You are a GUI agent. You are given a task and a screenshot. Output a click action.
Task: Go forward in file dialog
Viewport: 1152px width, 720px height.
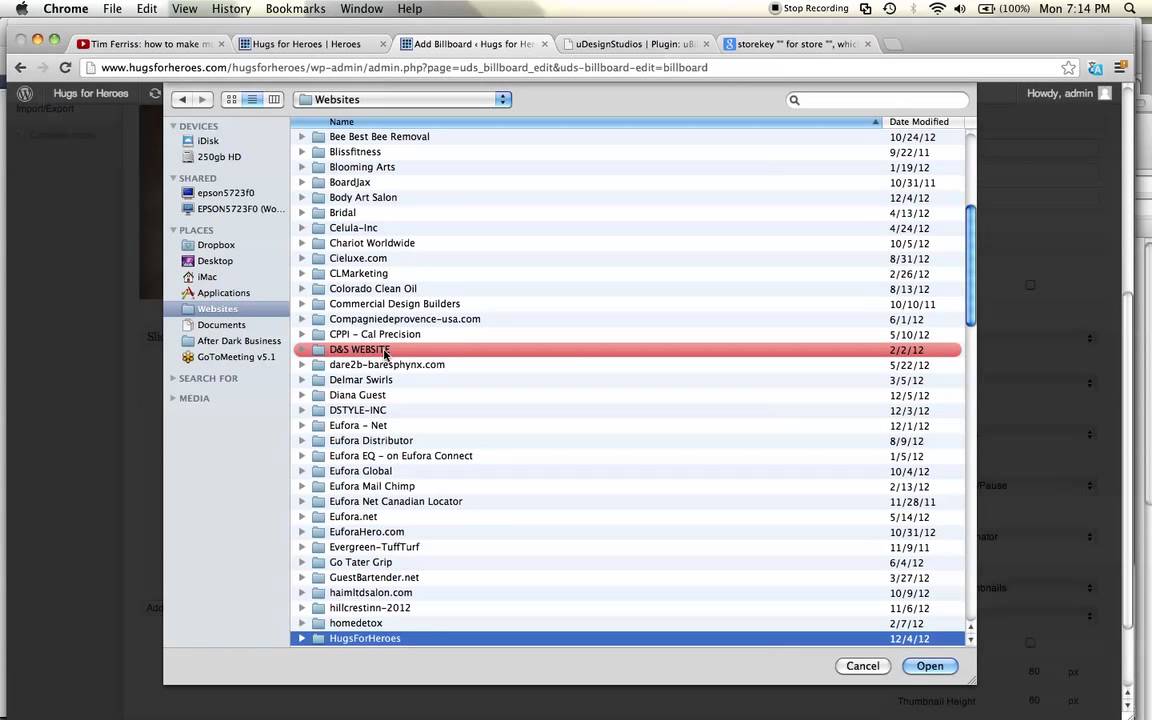click(x=203, y=99)
